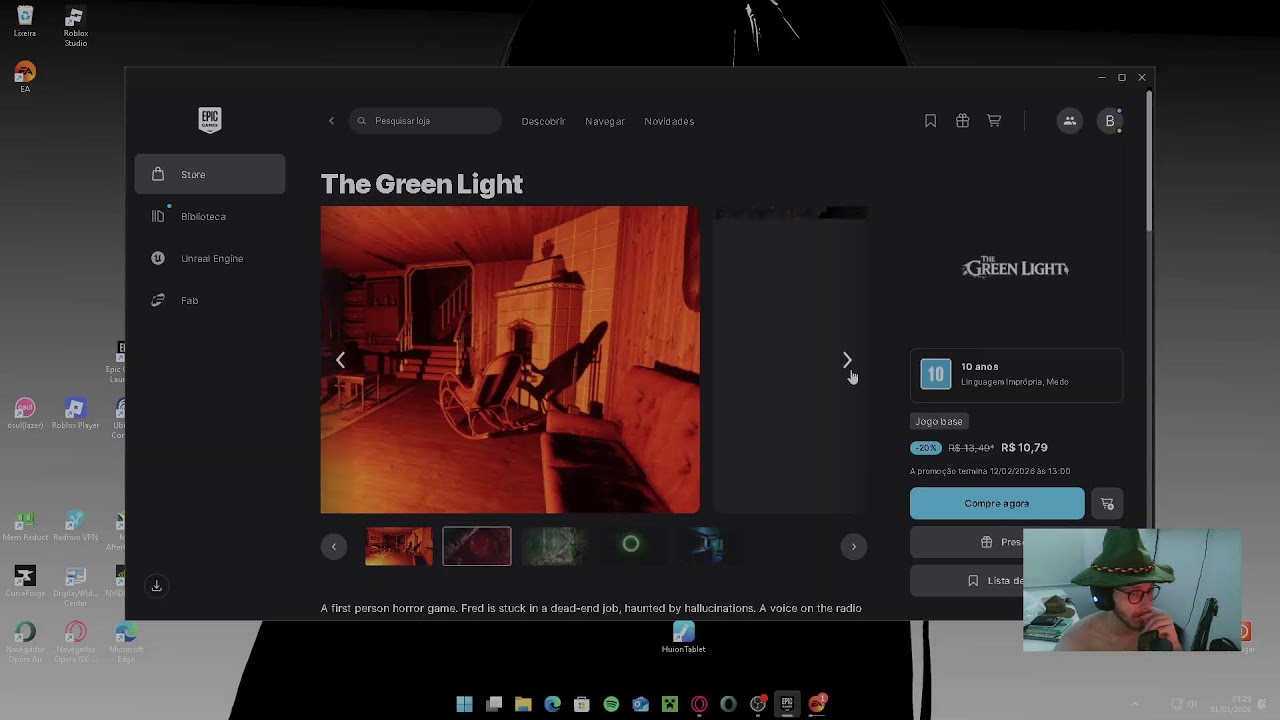Click the Epic Games logo in the sidebar
The height and width of the screenshot is (720, 1280).
coord(209,120)
